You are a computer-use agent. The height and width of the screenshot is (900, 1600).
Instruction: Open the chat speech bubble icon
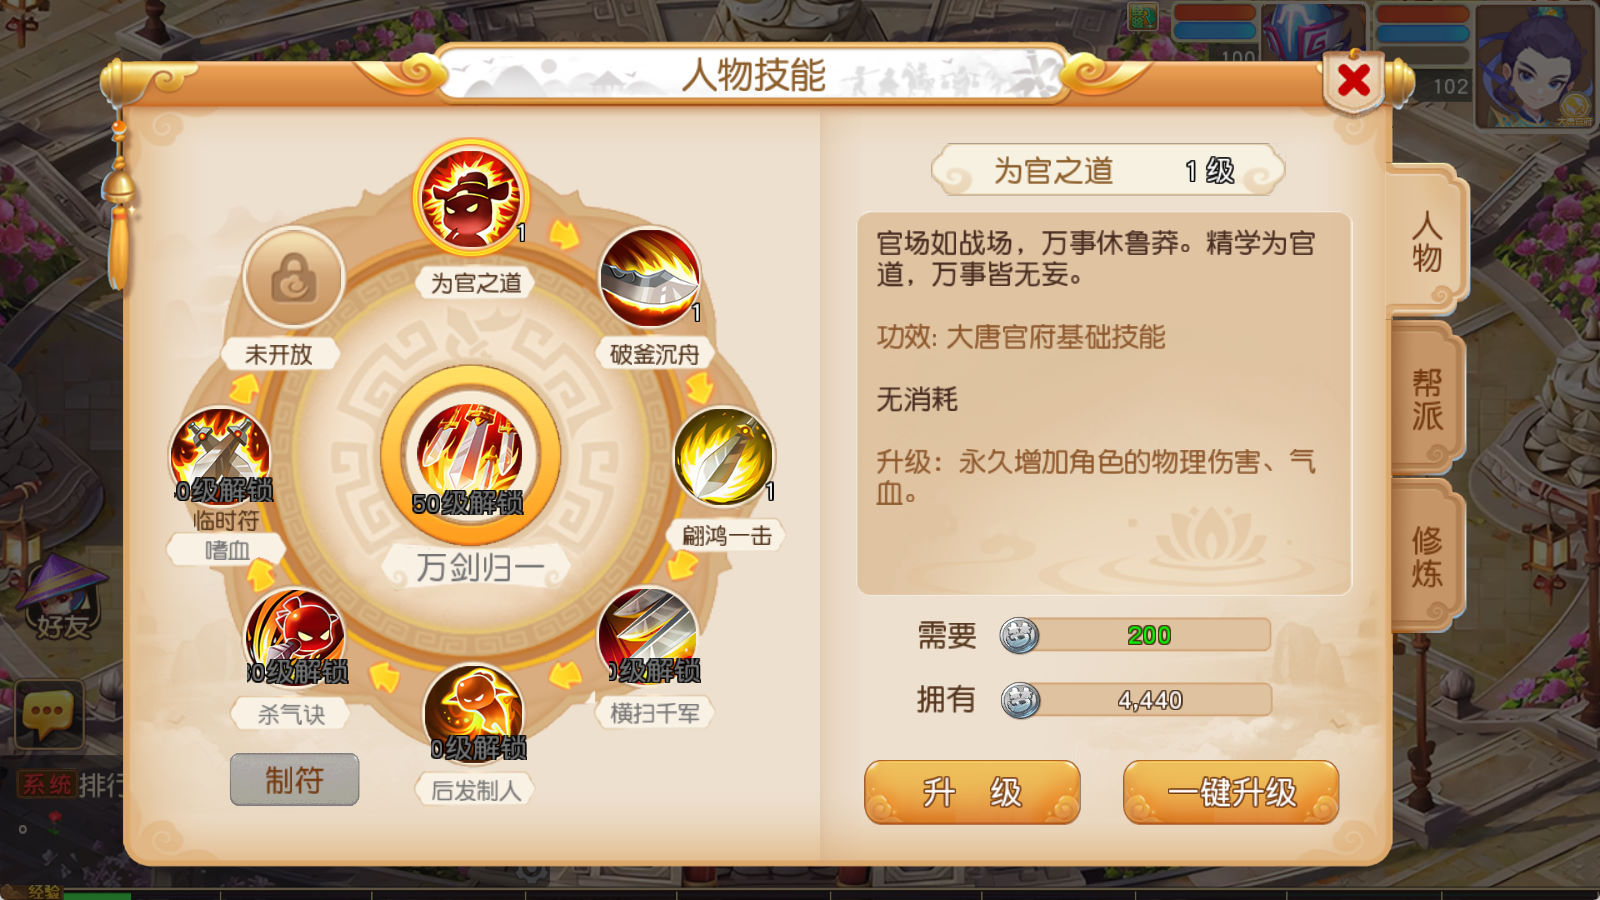coord(48,714)
